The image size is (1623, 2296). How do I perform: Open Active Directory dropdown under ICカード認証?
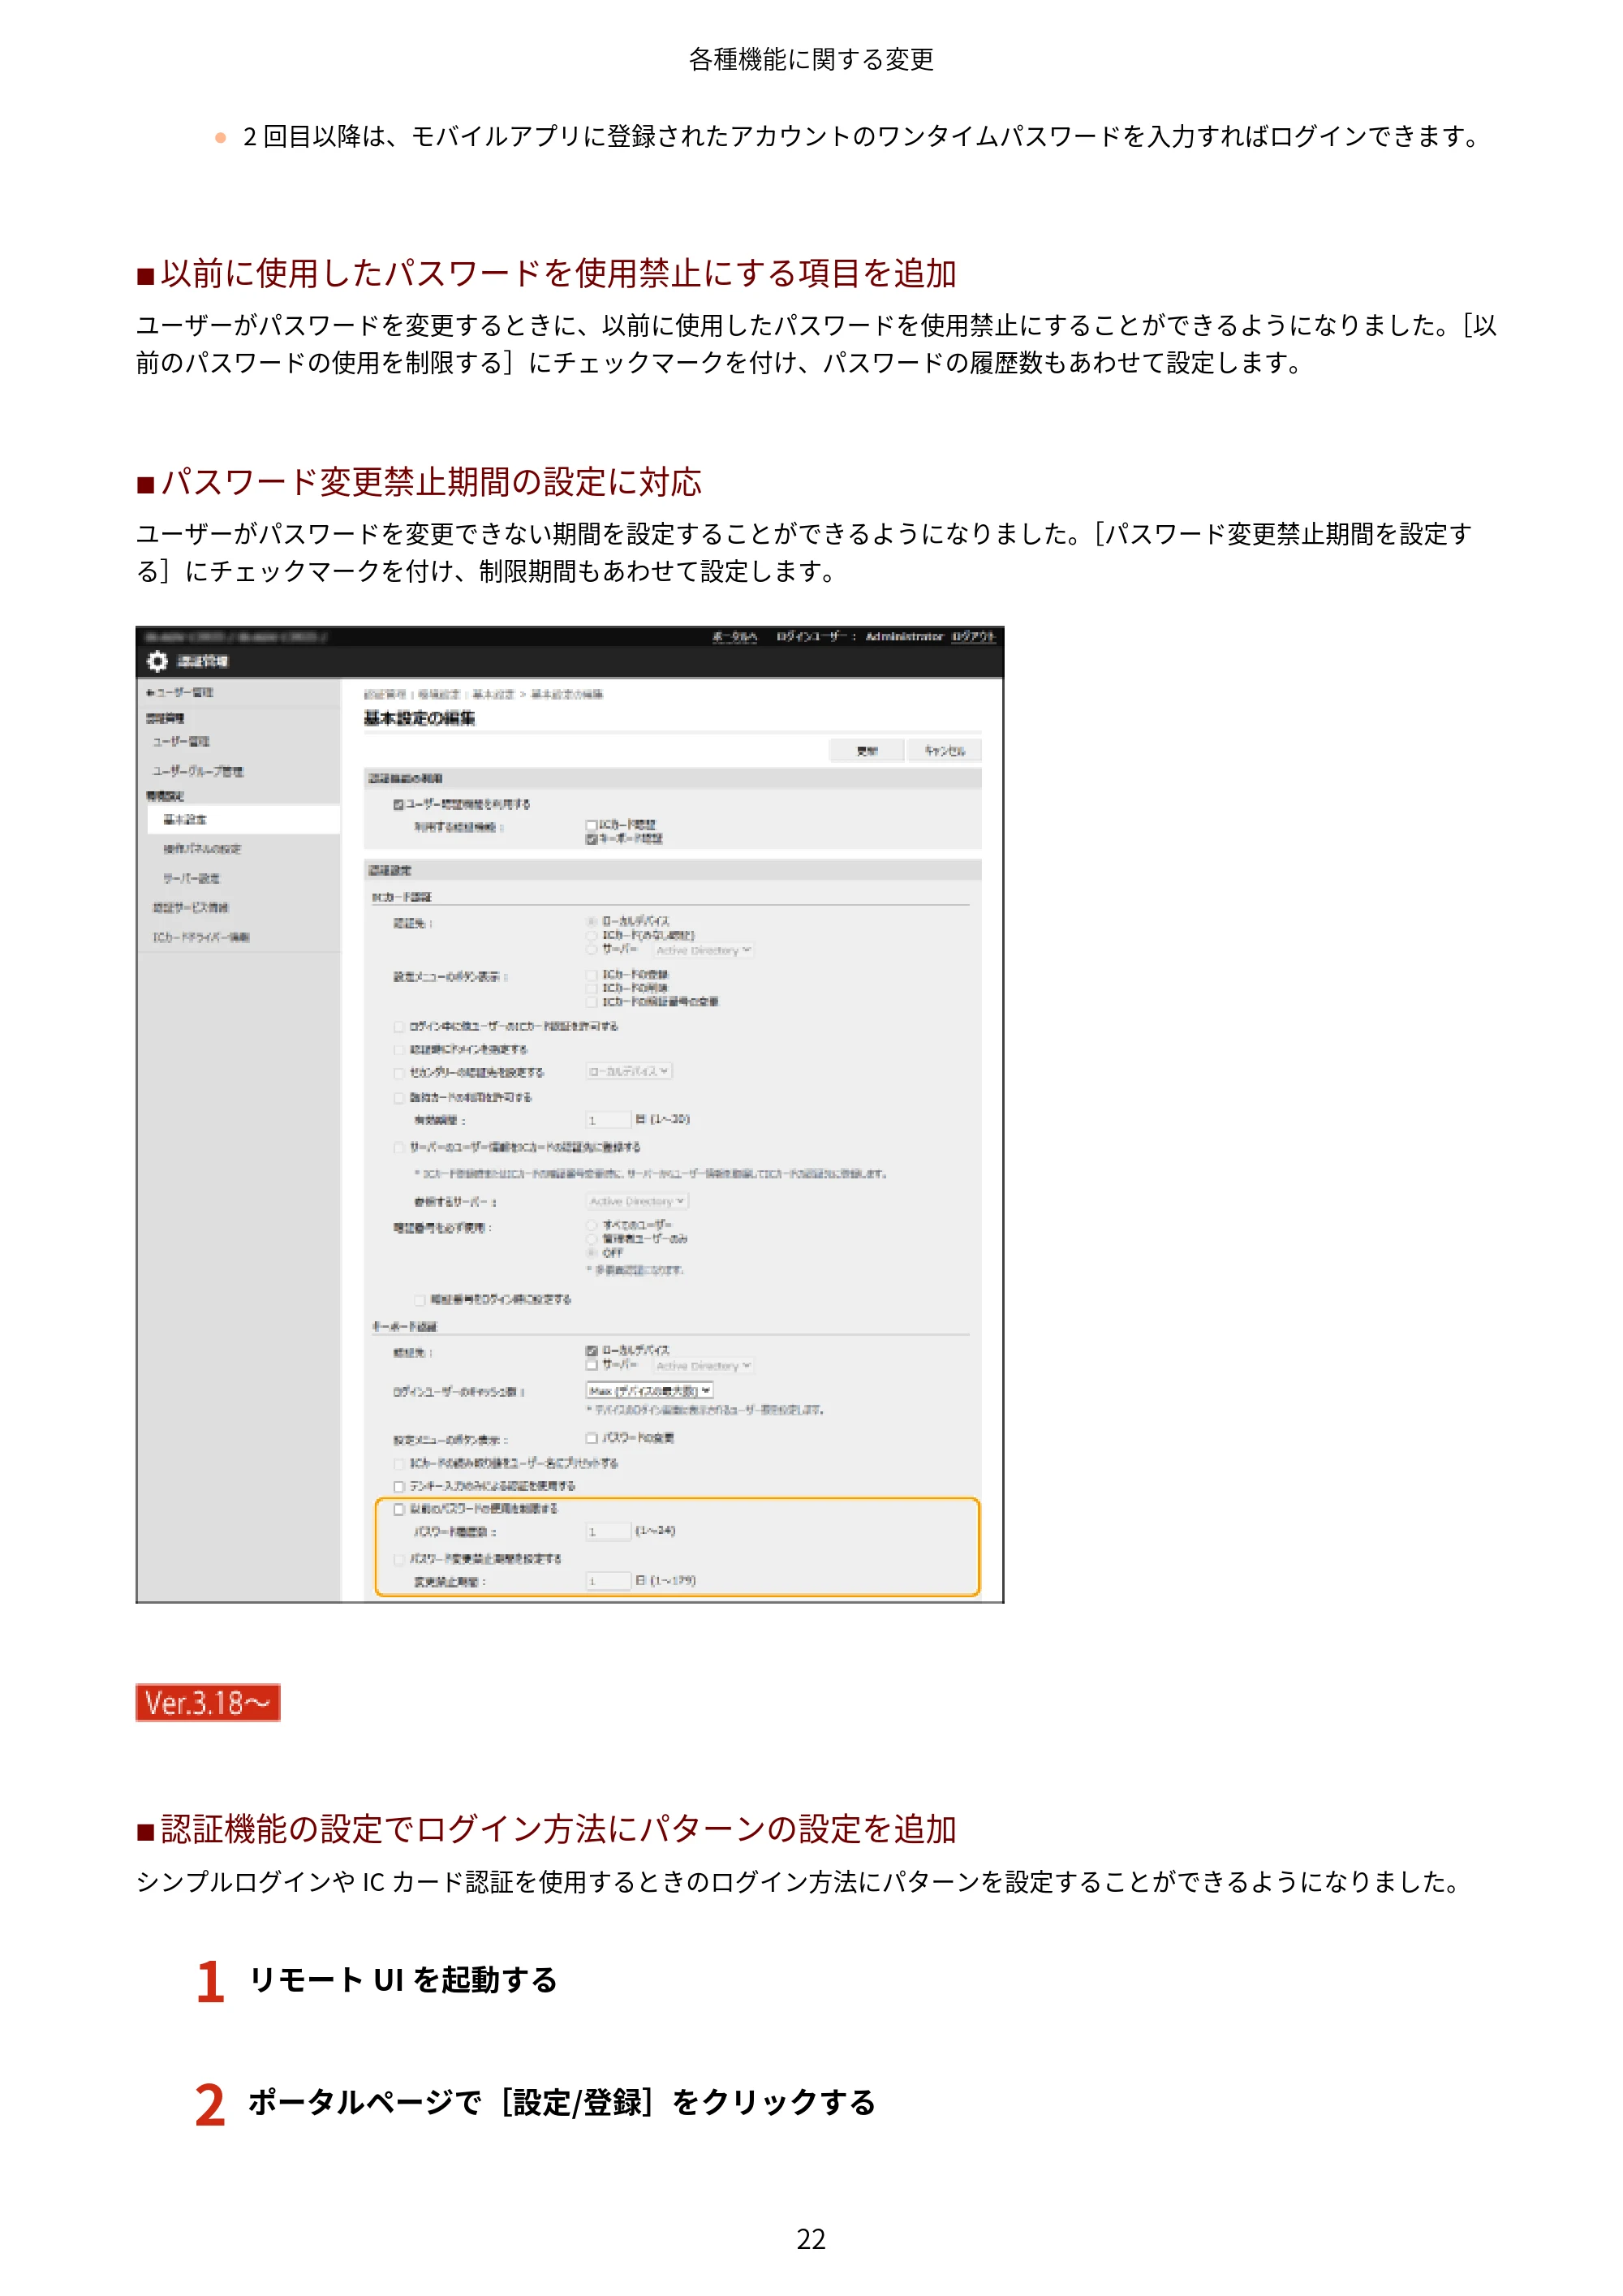coord(703,950)
